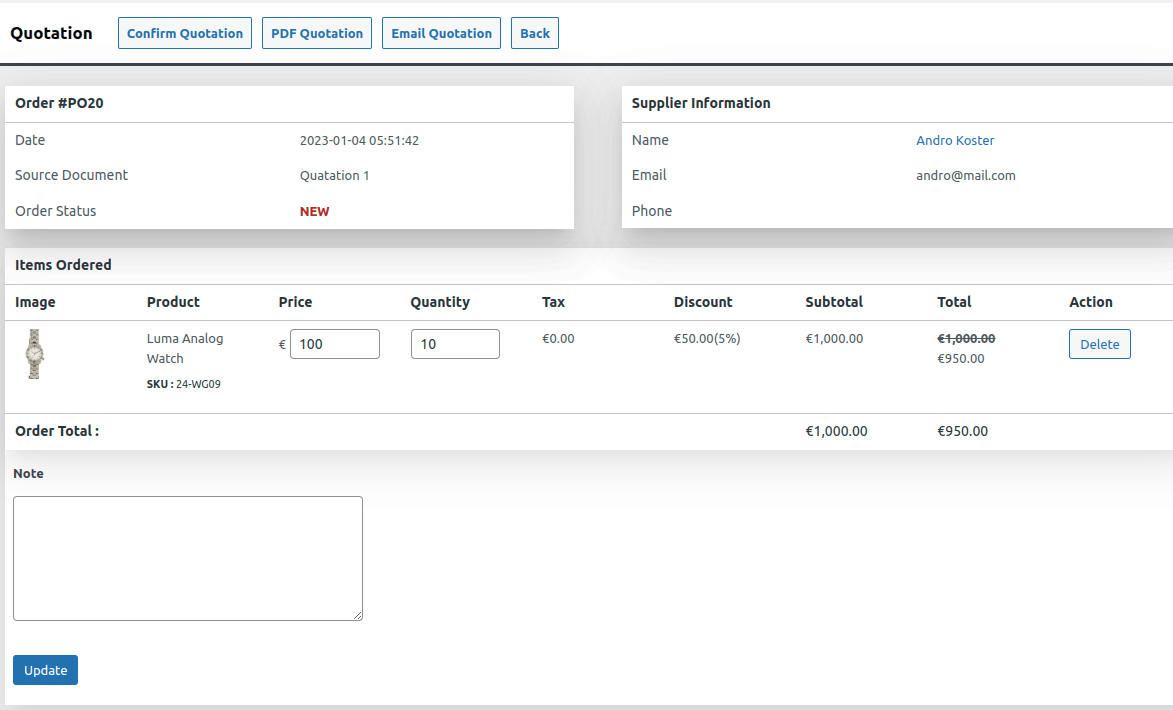Click inside the Note text area
The width and height of the screenshot is (1173, 710).
(x=188, y=558)
